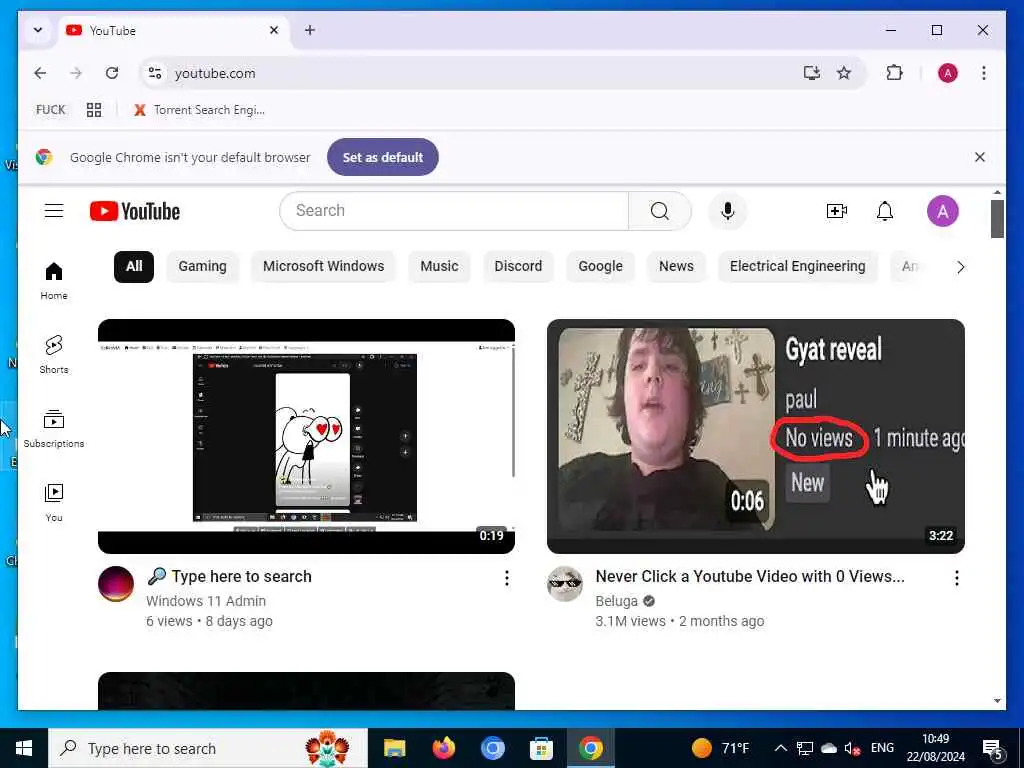
Task: Launch Firefox from taskbar
Action: [444, 748]
